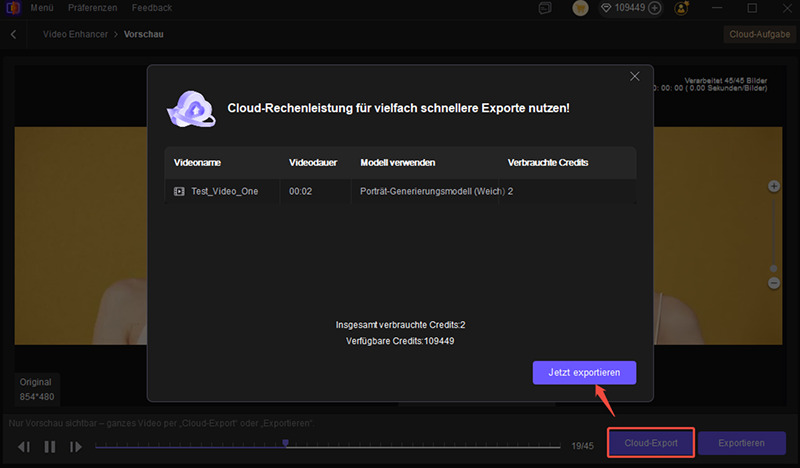Close the cloud export dialog
Image resolution: width=800 pixels, height=468 pixels.
point(633,77)
